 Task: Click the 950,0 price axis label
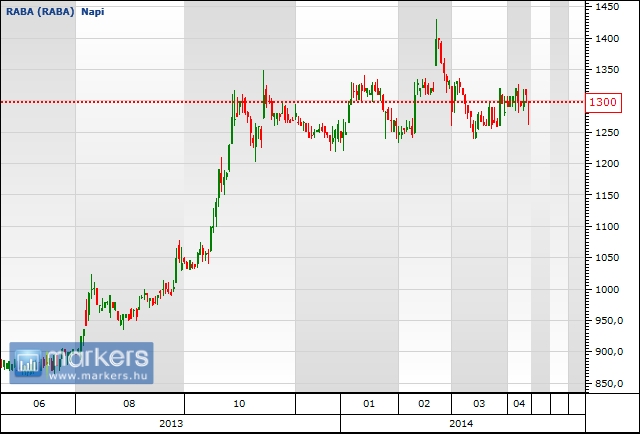[x=608, y=321]
